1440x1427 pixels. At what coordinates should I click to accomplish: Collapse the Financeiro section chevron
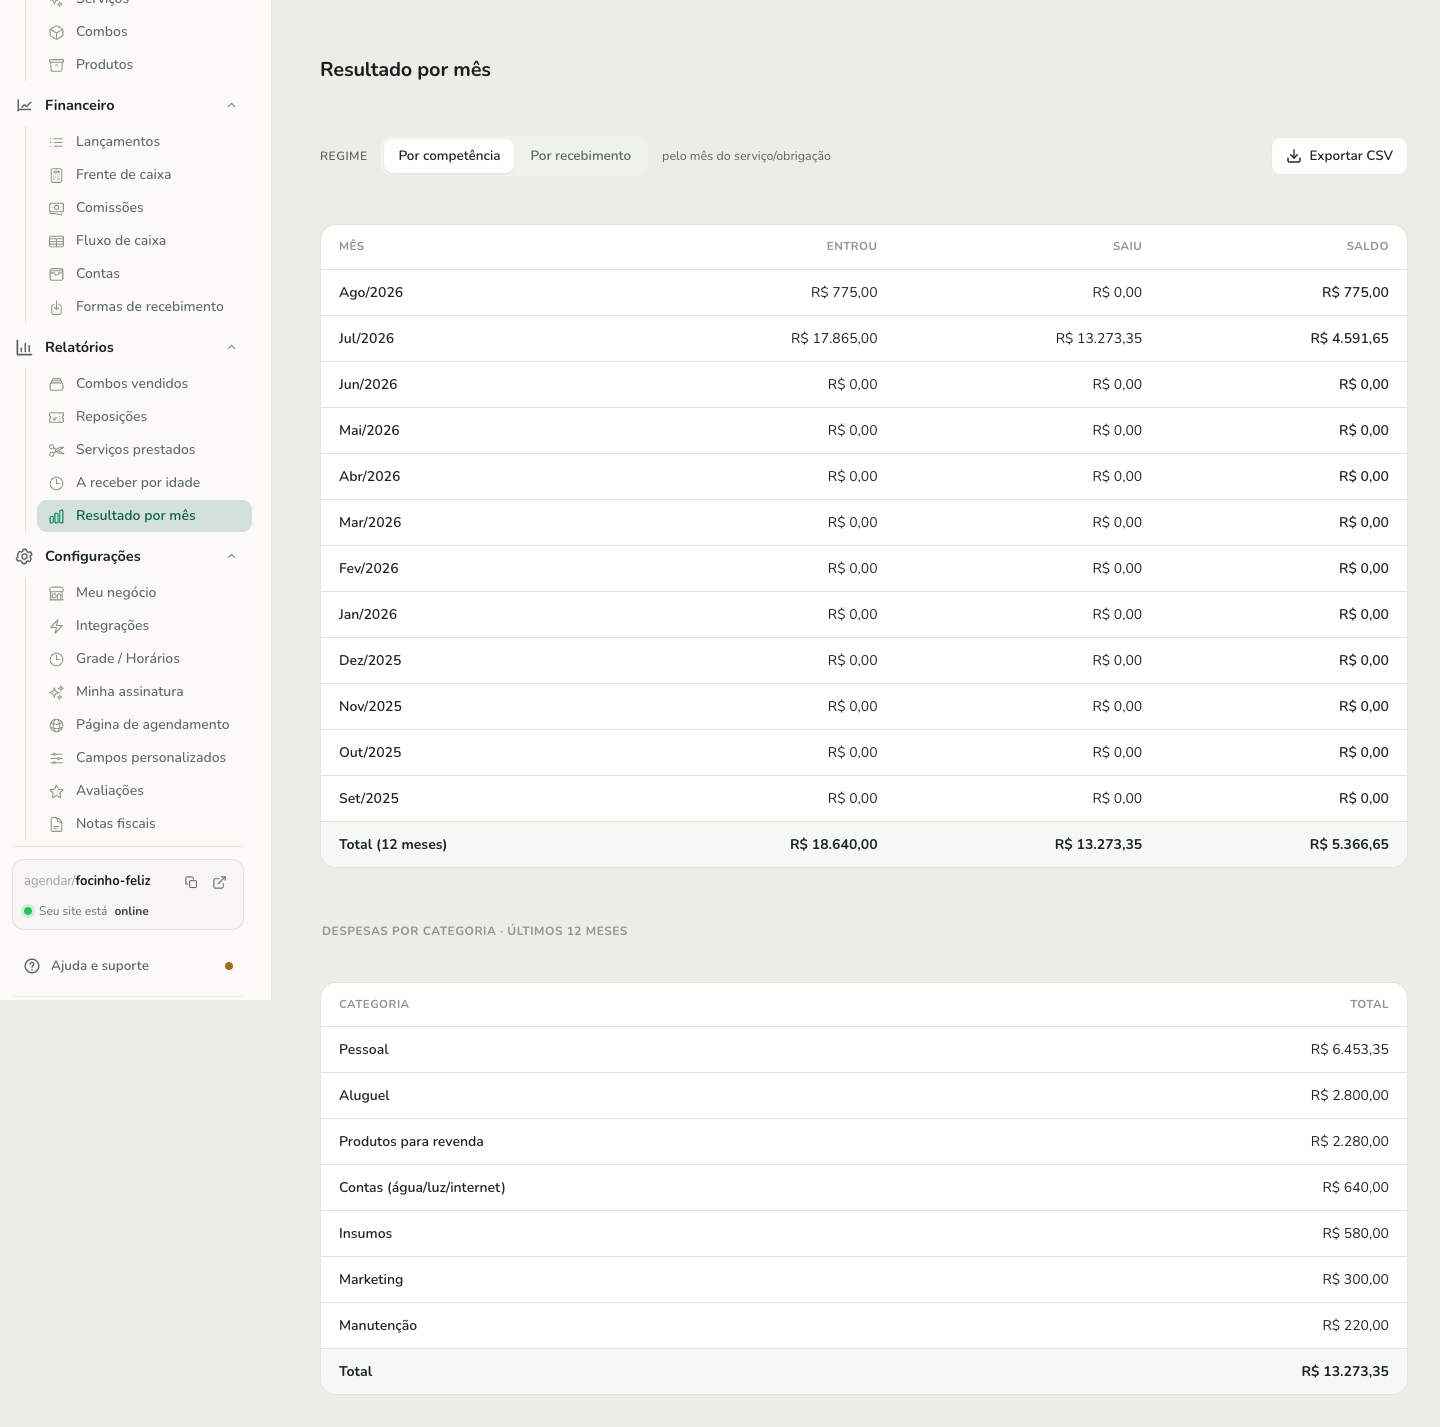tap(232, 105)
